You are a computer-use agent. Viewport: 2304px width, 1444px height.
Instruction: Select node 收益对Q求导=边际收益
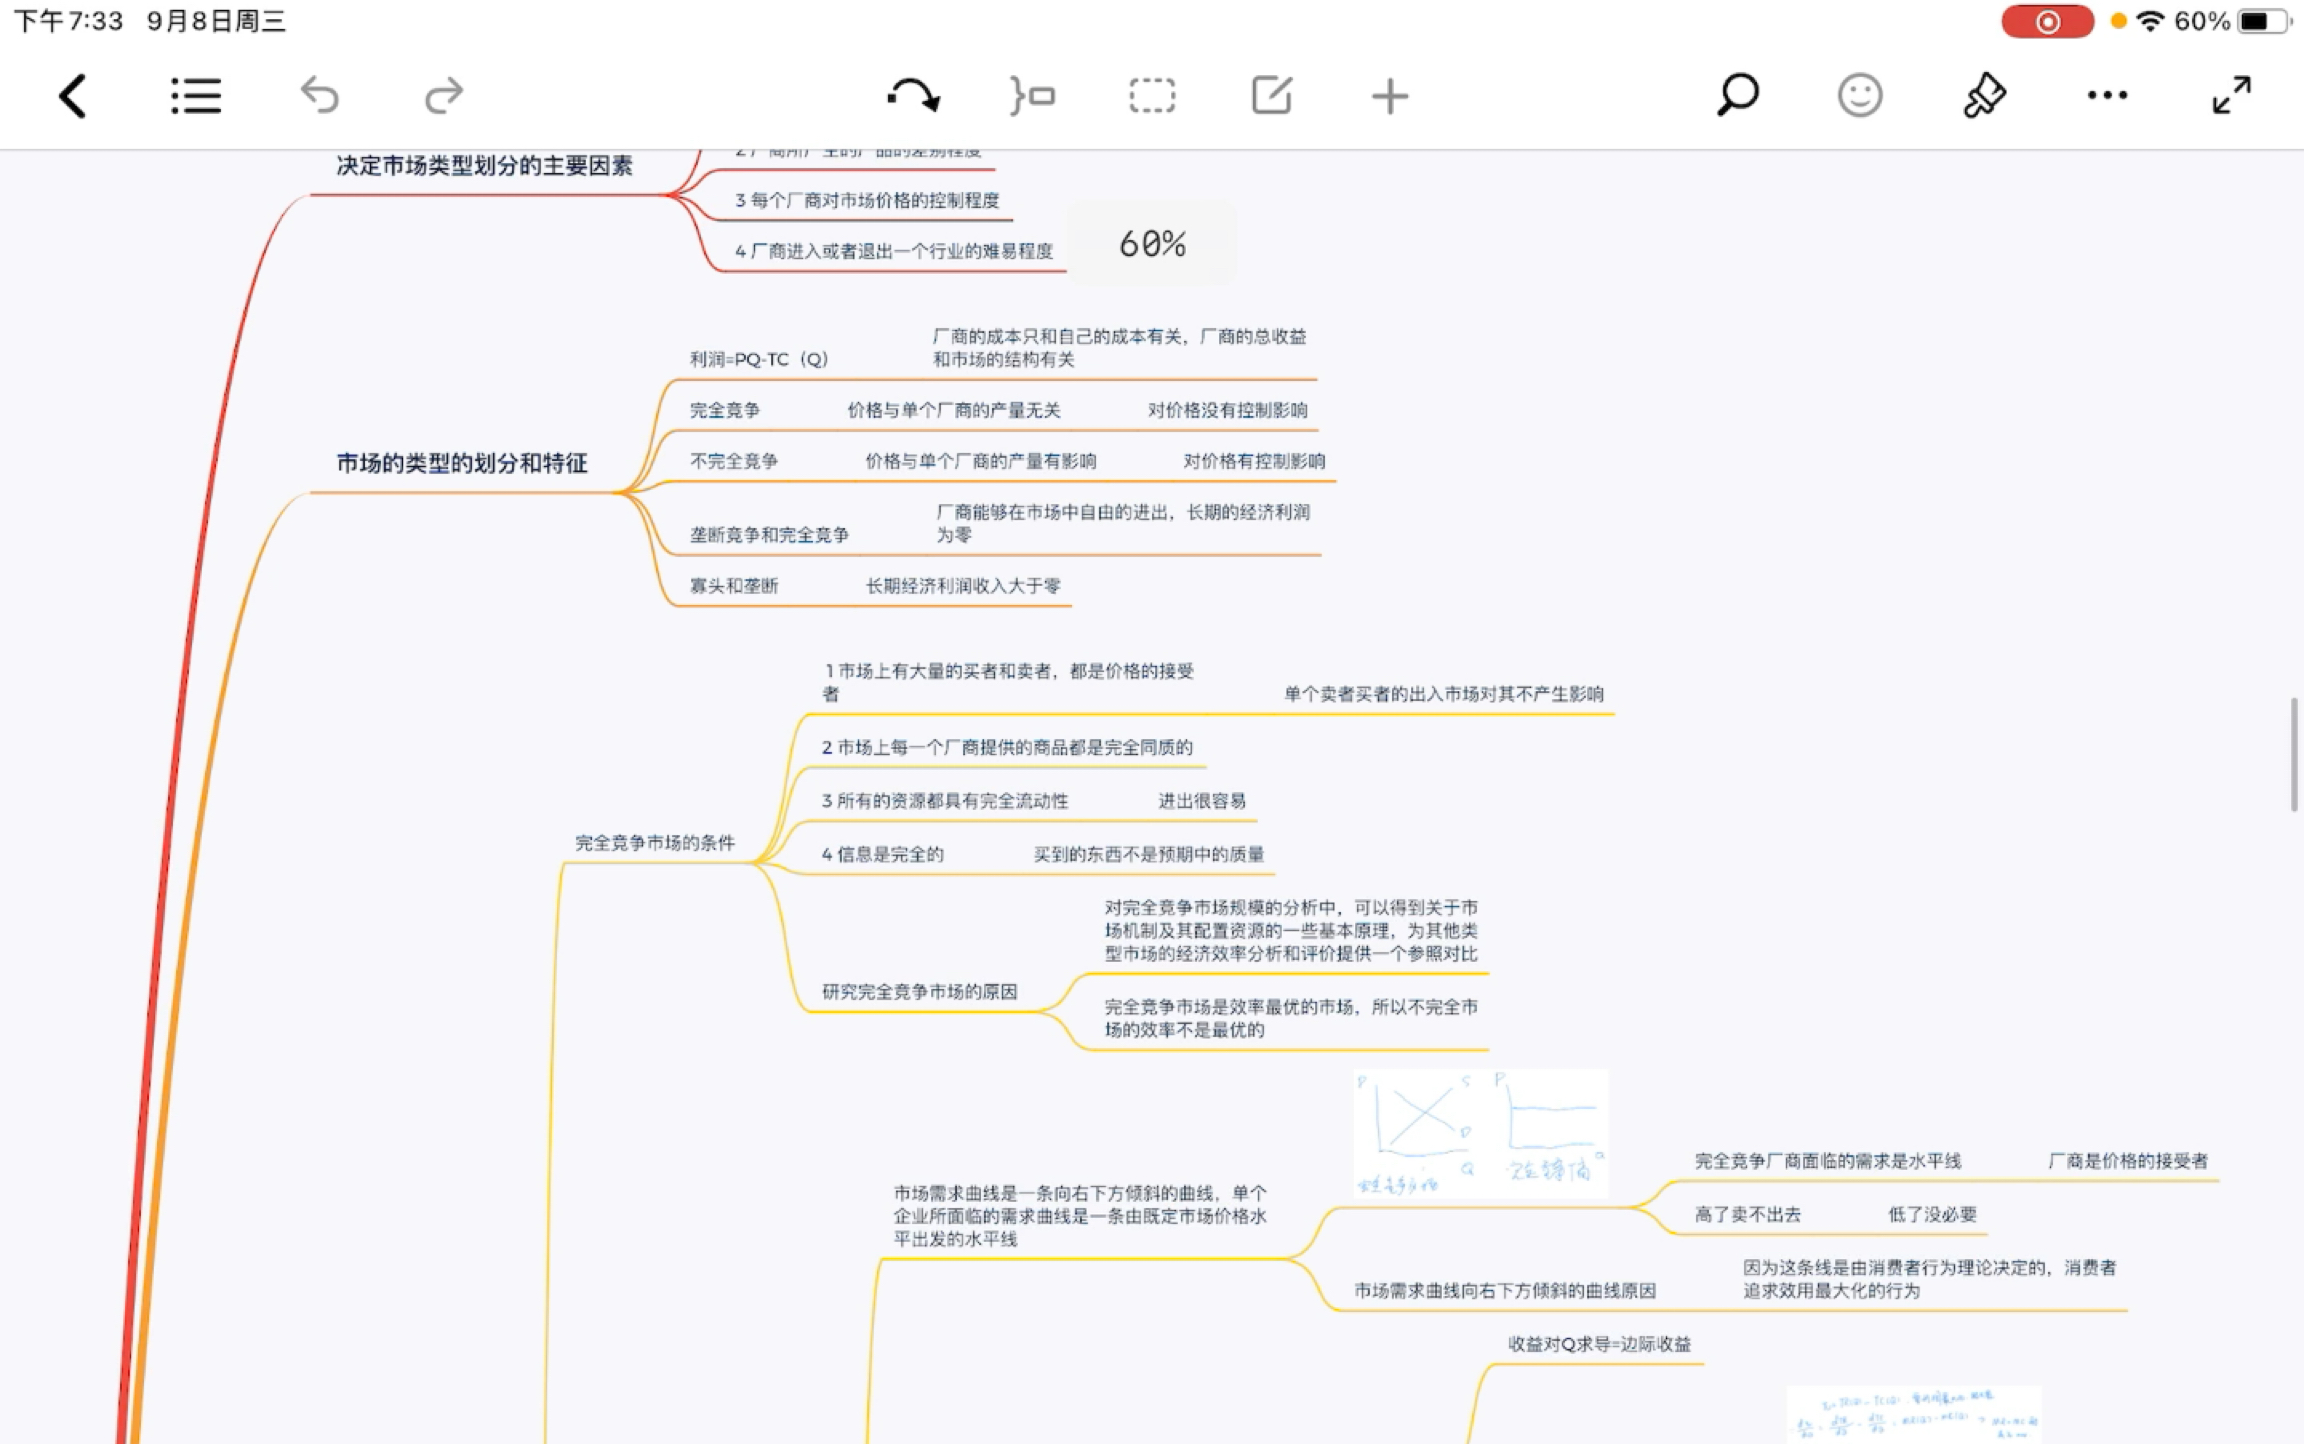click(1599, 1345)
